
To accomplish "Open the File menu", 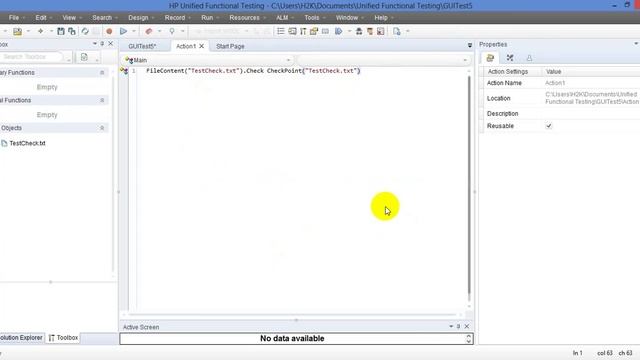I will tap(14, 18).
